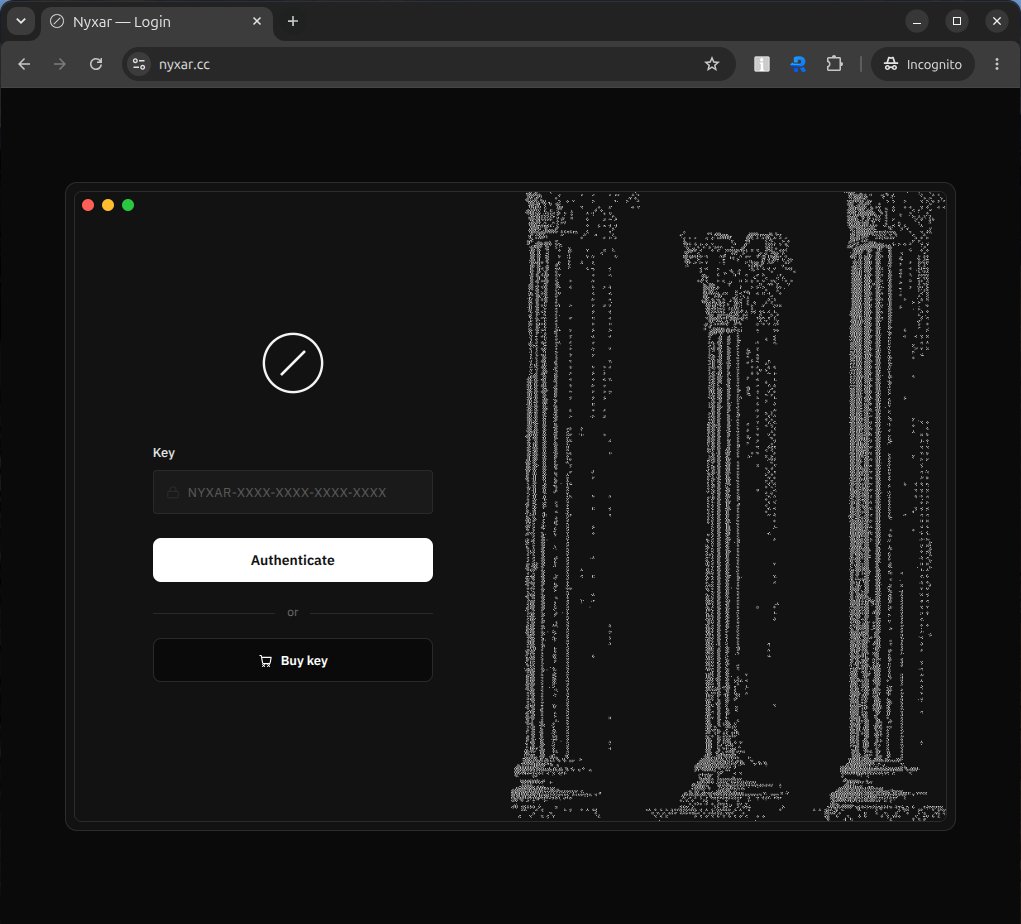Click the yellow dot in the login card
The image size is (1021, 924).
tap(108, 205)
